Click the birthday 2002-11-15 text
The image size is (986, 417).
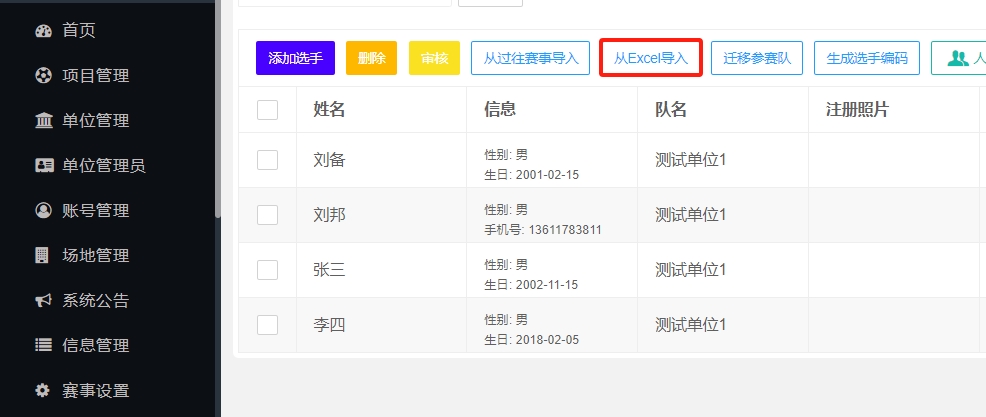[547, 285]
